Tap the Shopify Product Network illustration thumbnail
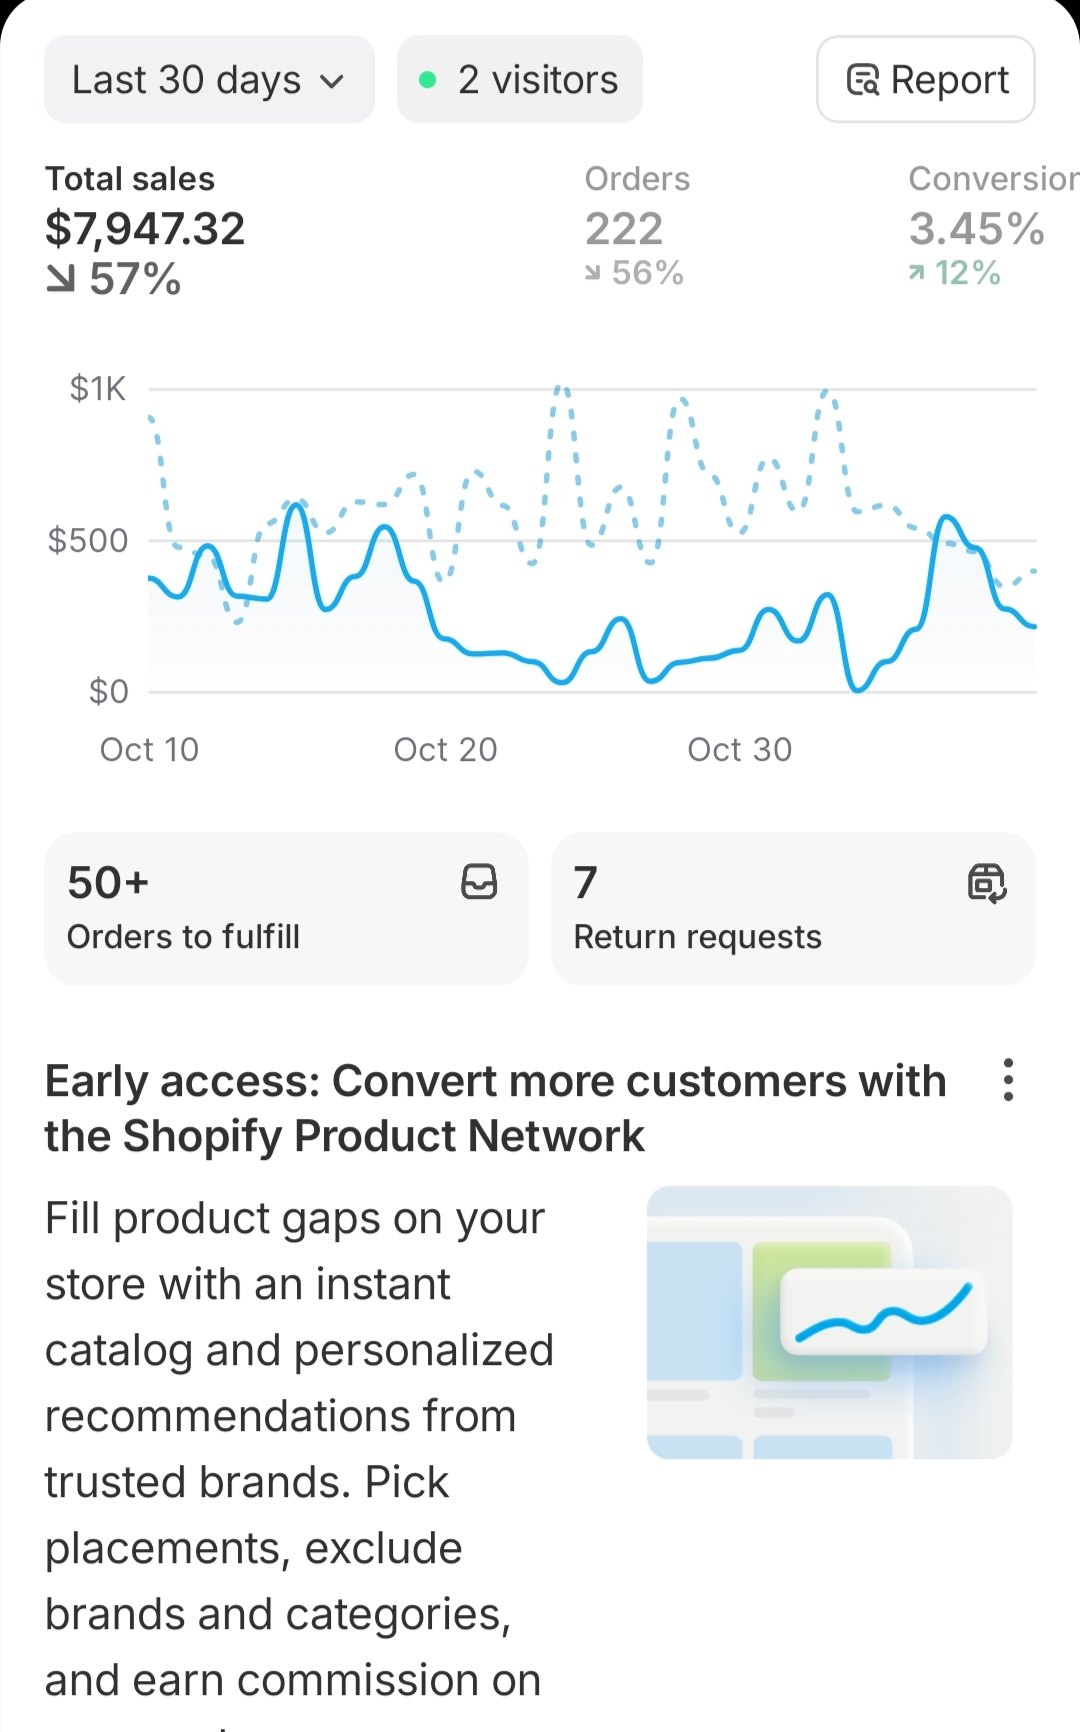Screen dimensions: 1080x1732 click(x=829, y=1322)
